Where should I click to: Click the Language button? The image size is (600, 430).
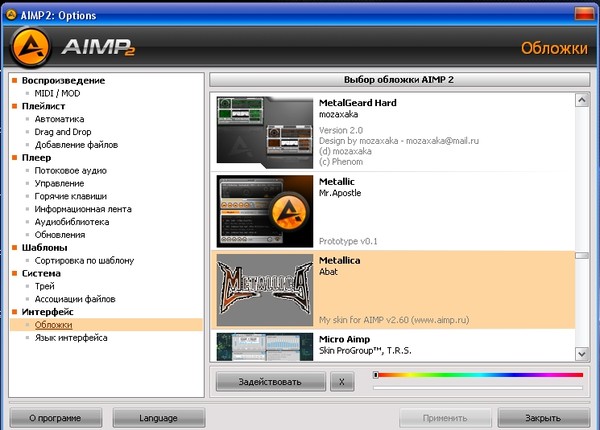158,418
